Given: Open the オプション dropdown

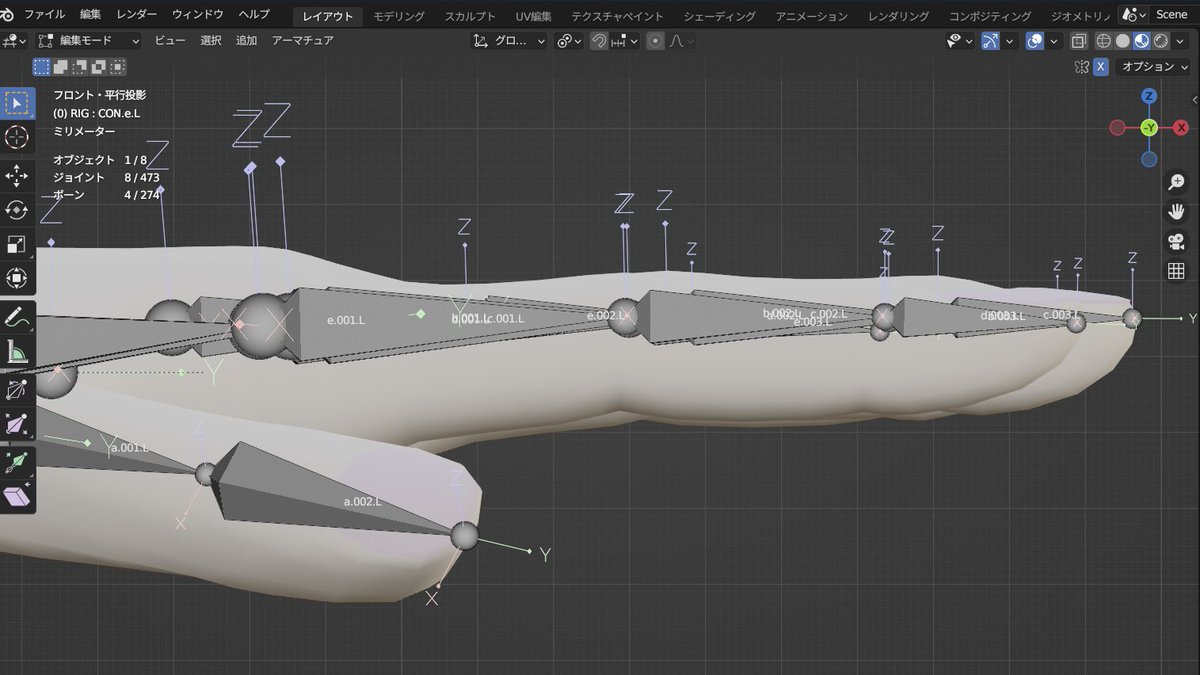Looking at the screenshot, I should pyautogui.click(x=1152, y=67).
